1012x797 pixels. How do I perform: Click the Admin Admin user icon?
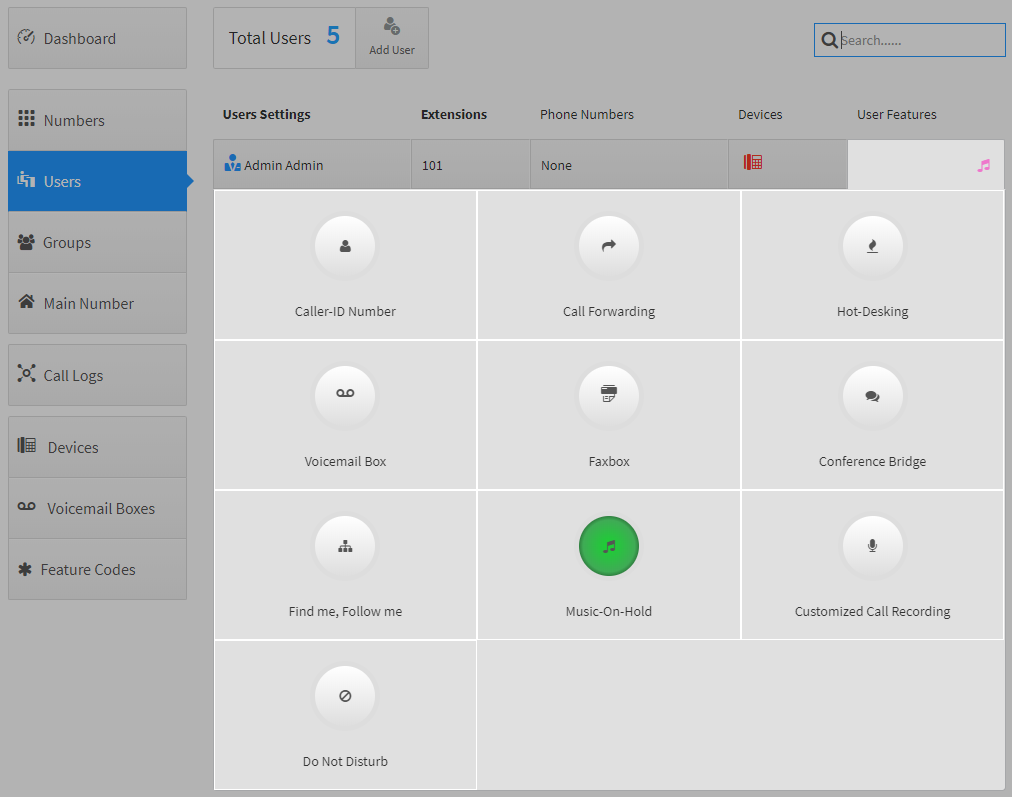[x=232, y=163]
